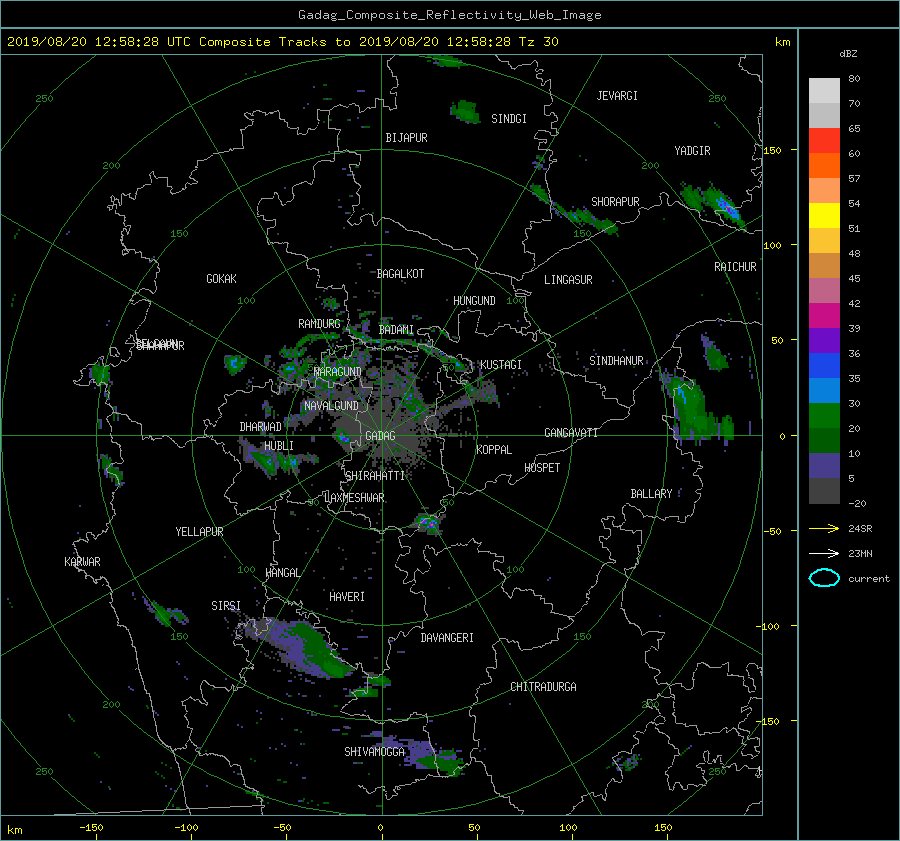This screenshot has height=841, width=900.
Task: Click the dBZ legend heading
Action: coord(848,54)
